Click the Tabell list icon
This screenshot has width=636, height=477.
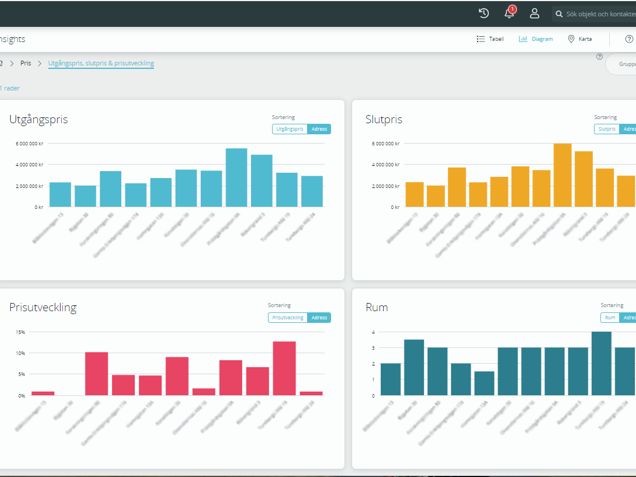[x=481, y=39]
